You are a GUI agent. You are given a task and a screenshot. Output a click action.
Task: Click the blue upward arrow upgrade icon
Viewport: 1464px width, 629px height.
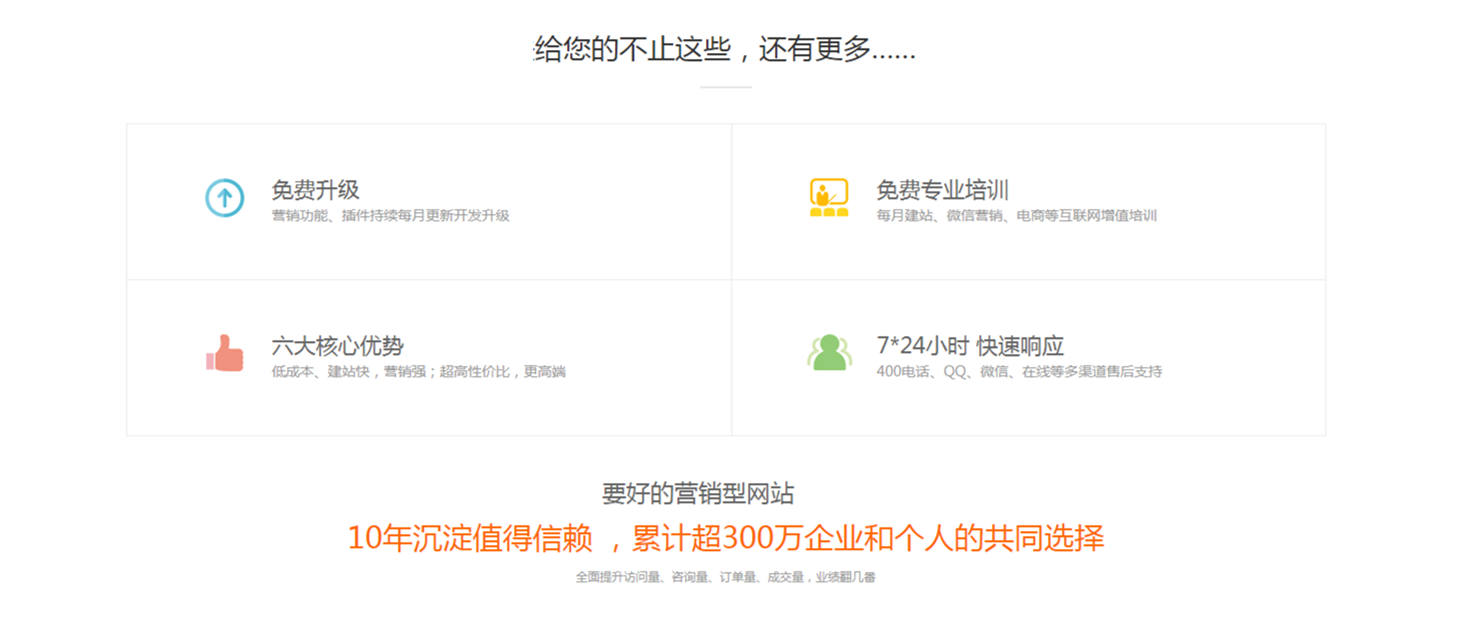click(x=224, y=198)
